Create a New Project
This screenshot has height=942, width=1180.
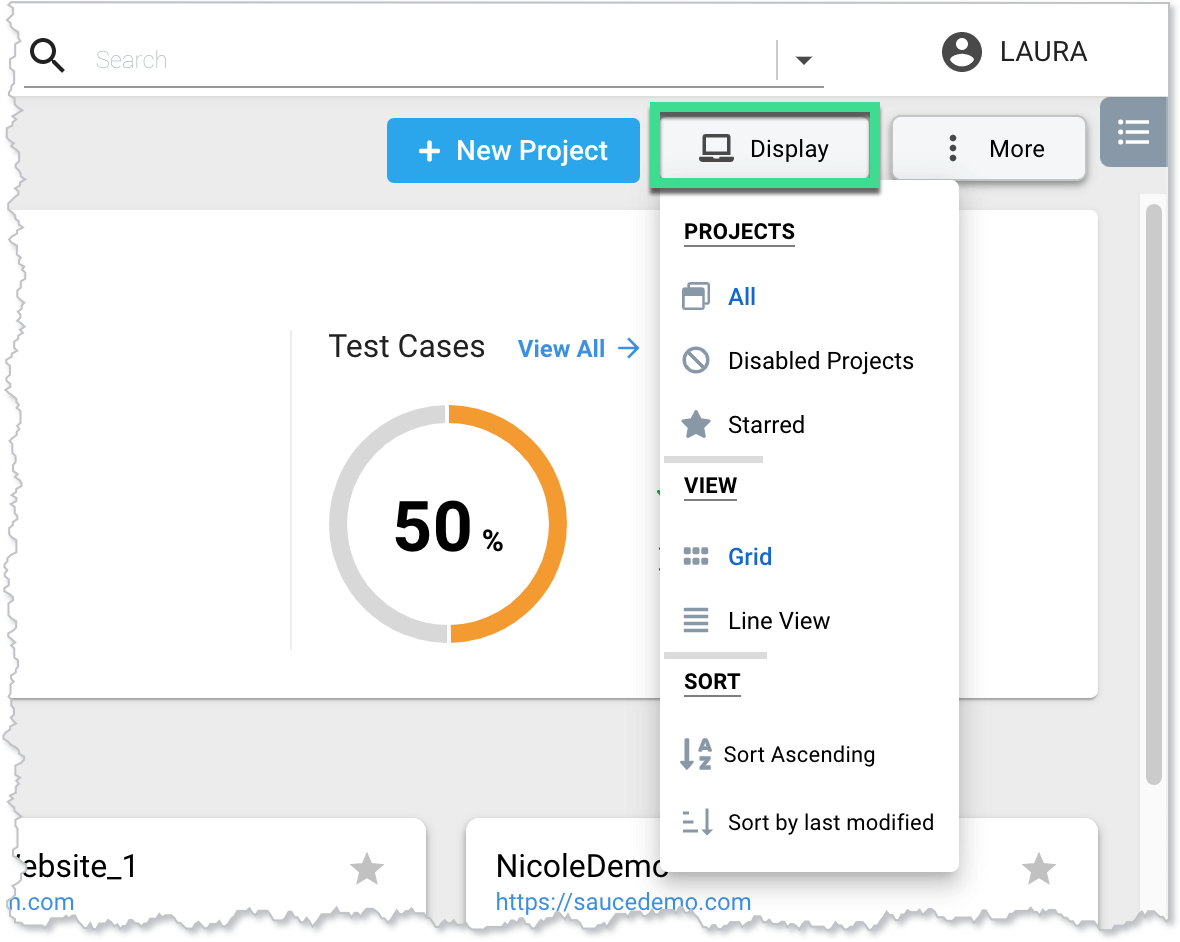[x=513, y=151]
